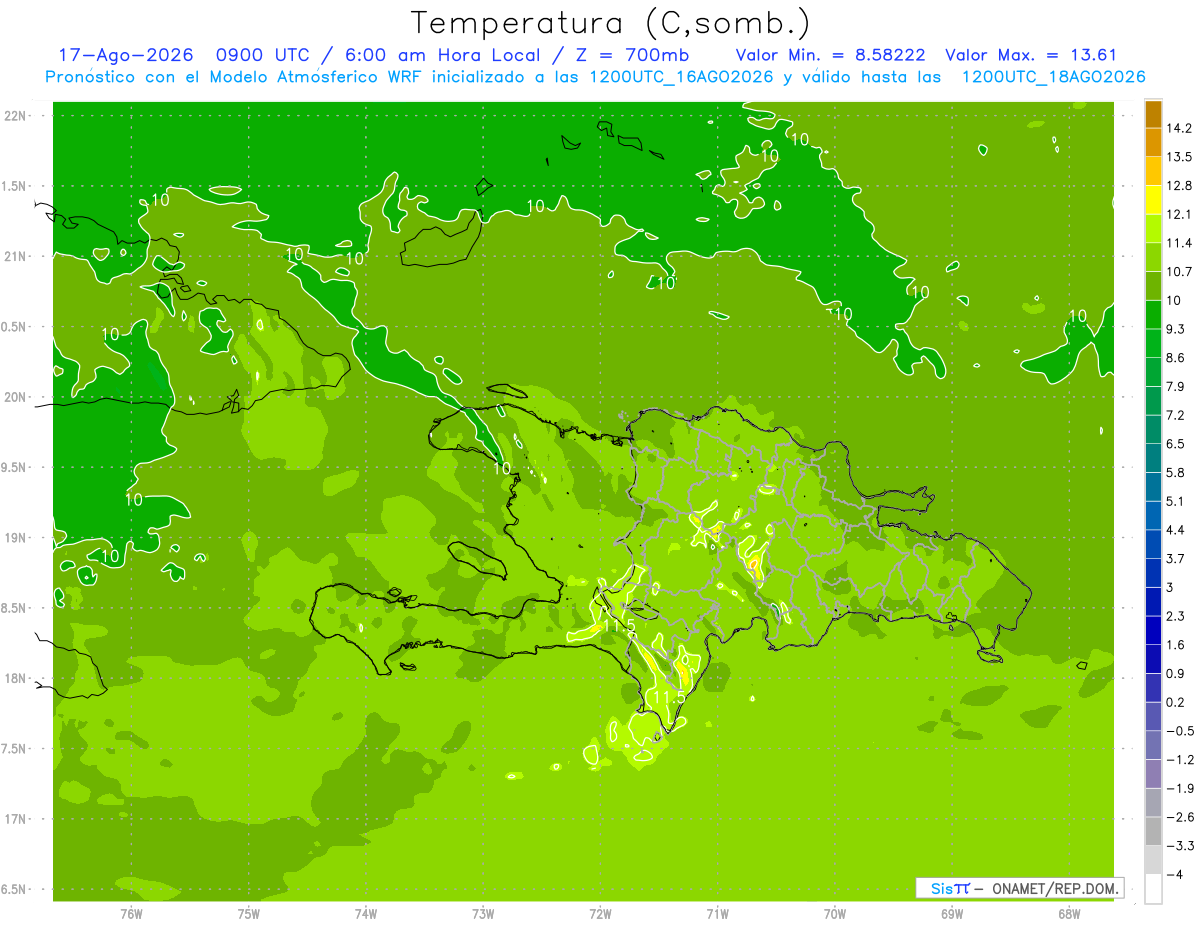Click the 20N latitude axis label
Screen dimensions: 1200x927
tap(14, 397)
